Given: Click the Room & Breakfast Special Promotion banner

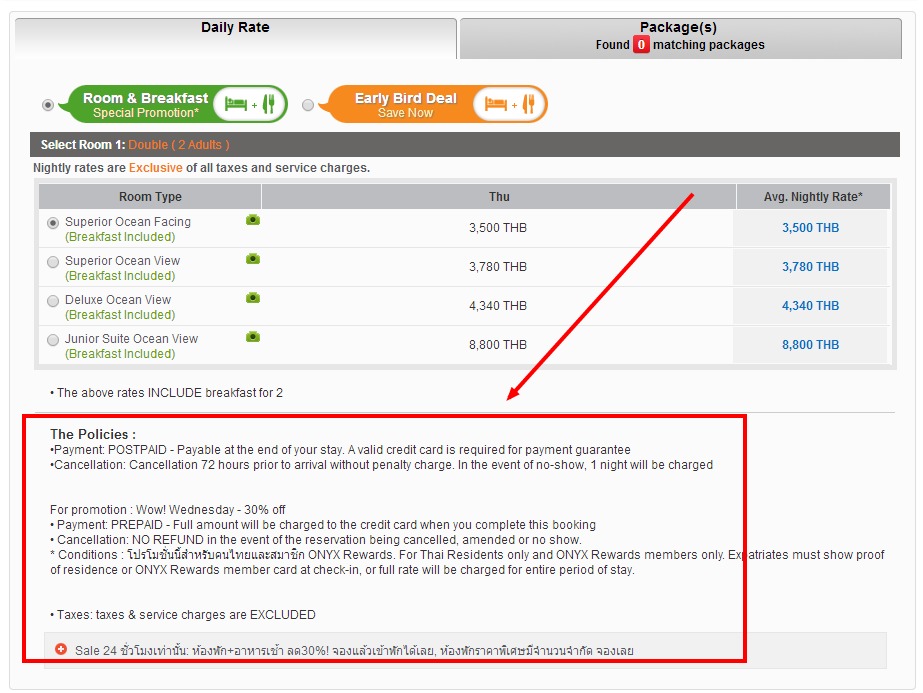Looking at the screenshot, I should (174, 104).
